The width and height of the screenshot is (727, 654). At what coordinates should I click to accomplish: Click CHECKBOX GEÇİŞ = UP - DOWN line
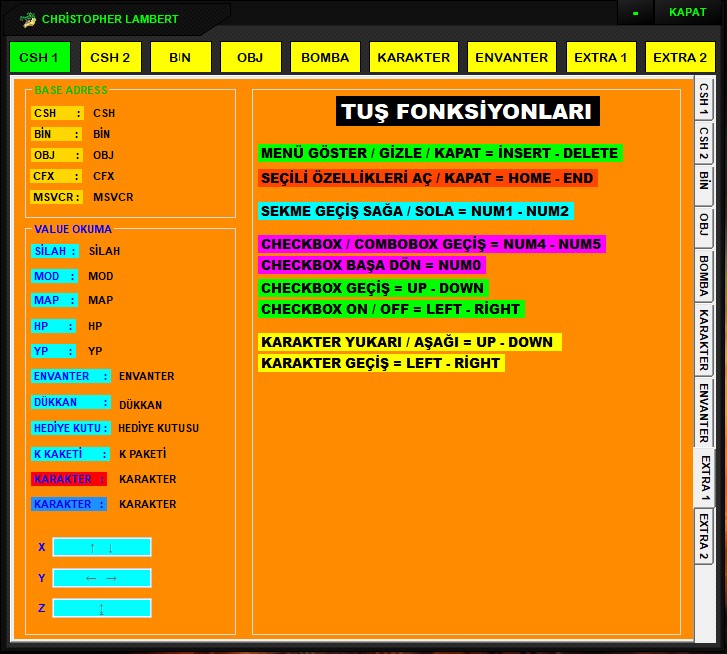[373, 288]
